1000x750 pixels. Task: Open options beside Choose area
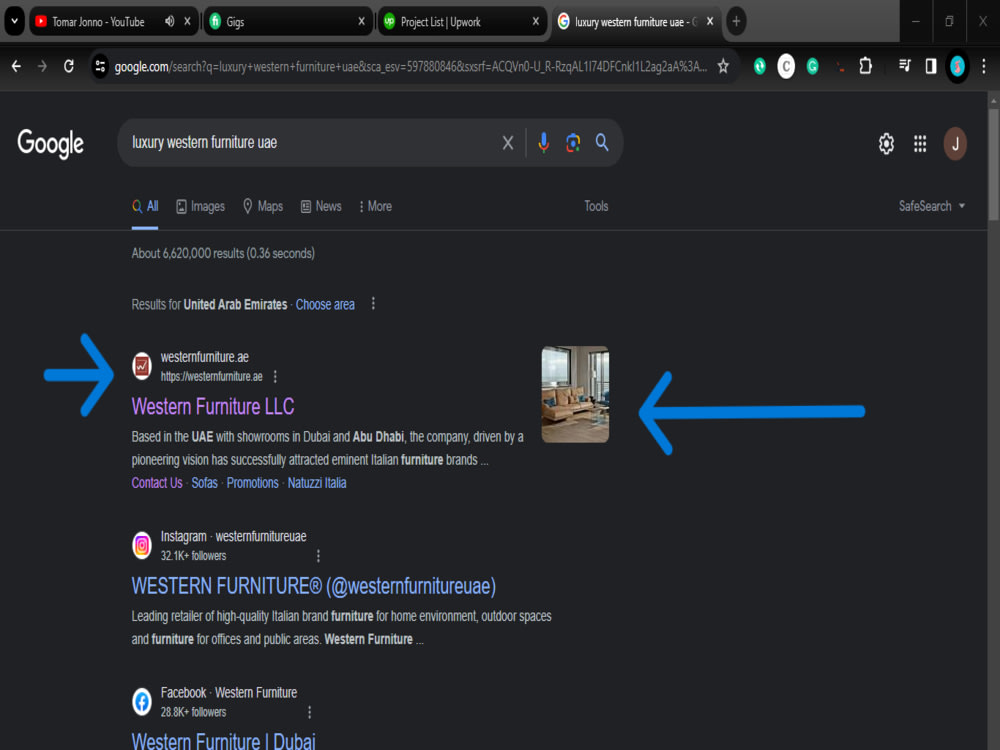[x=373, y=304]
